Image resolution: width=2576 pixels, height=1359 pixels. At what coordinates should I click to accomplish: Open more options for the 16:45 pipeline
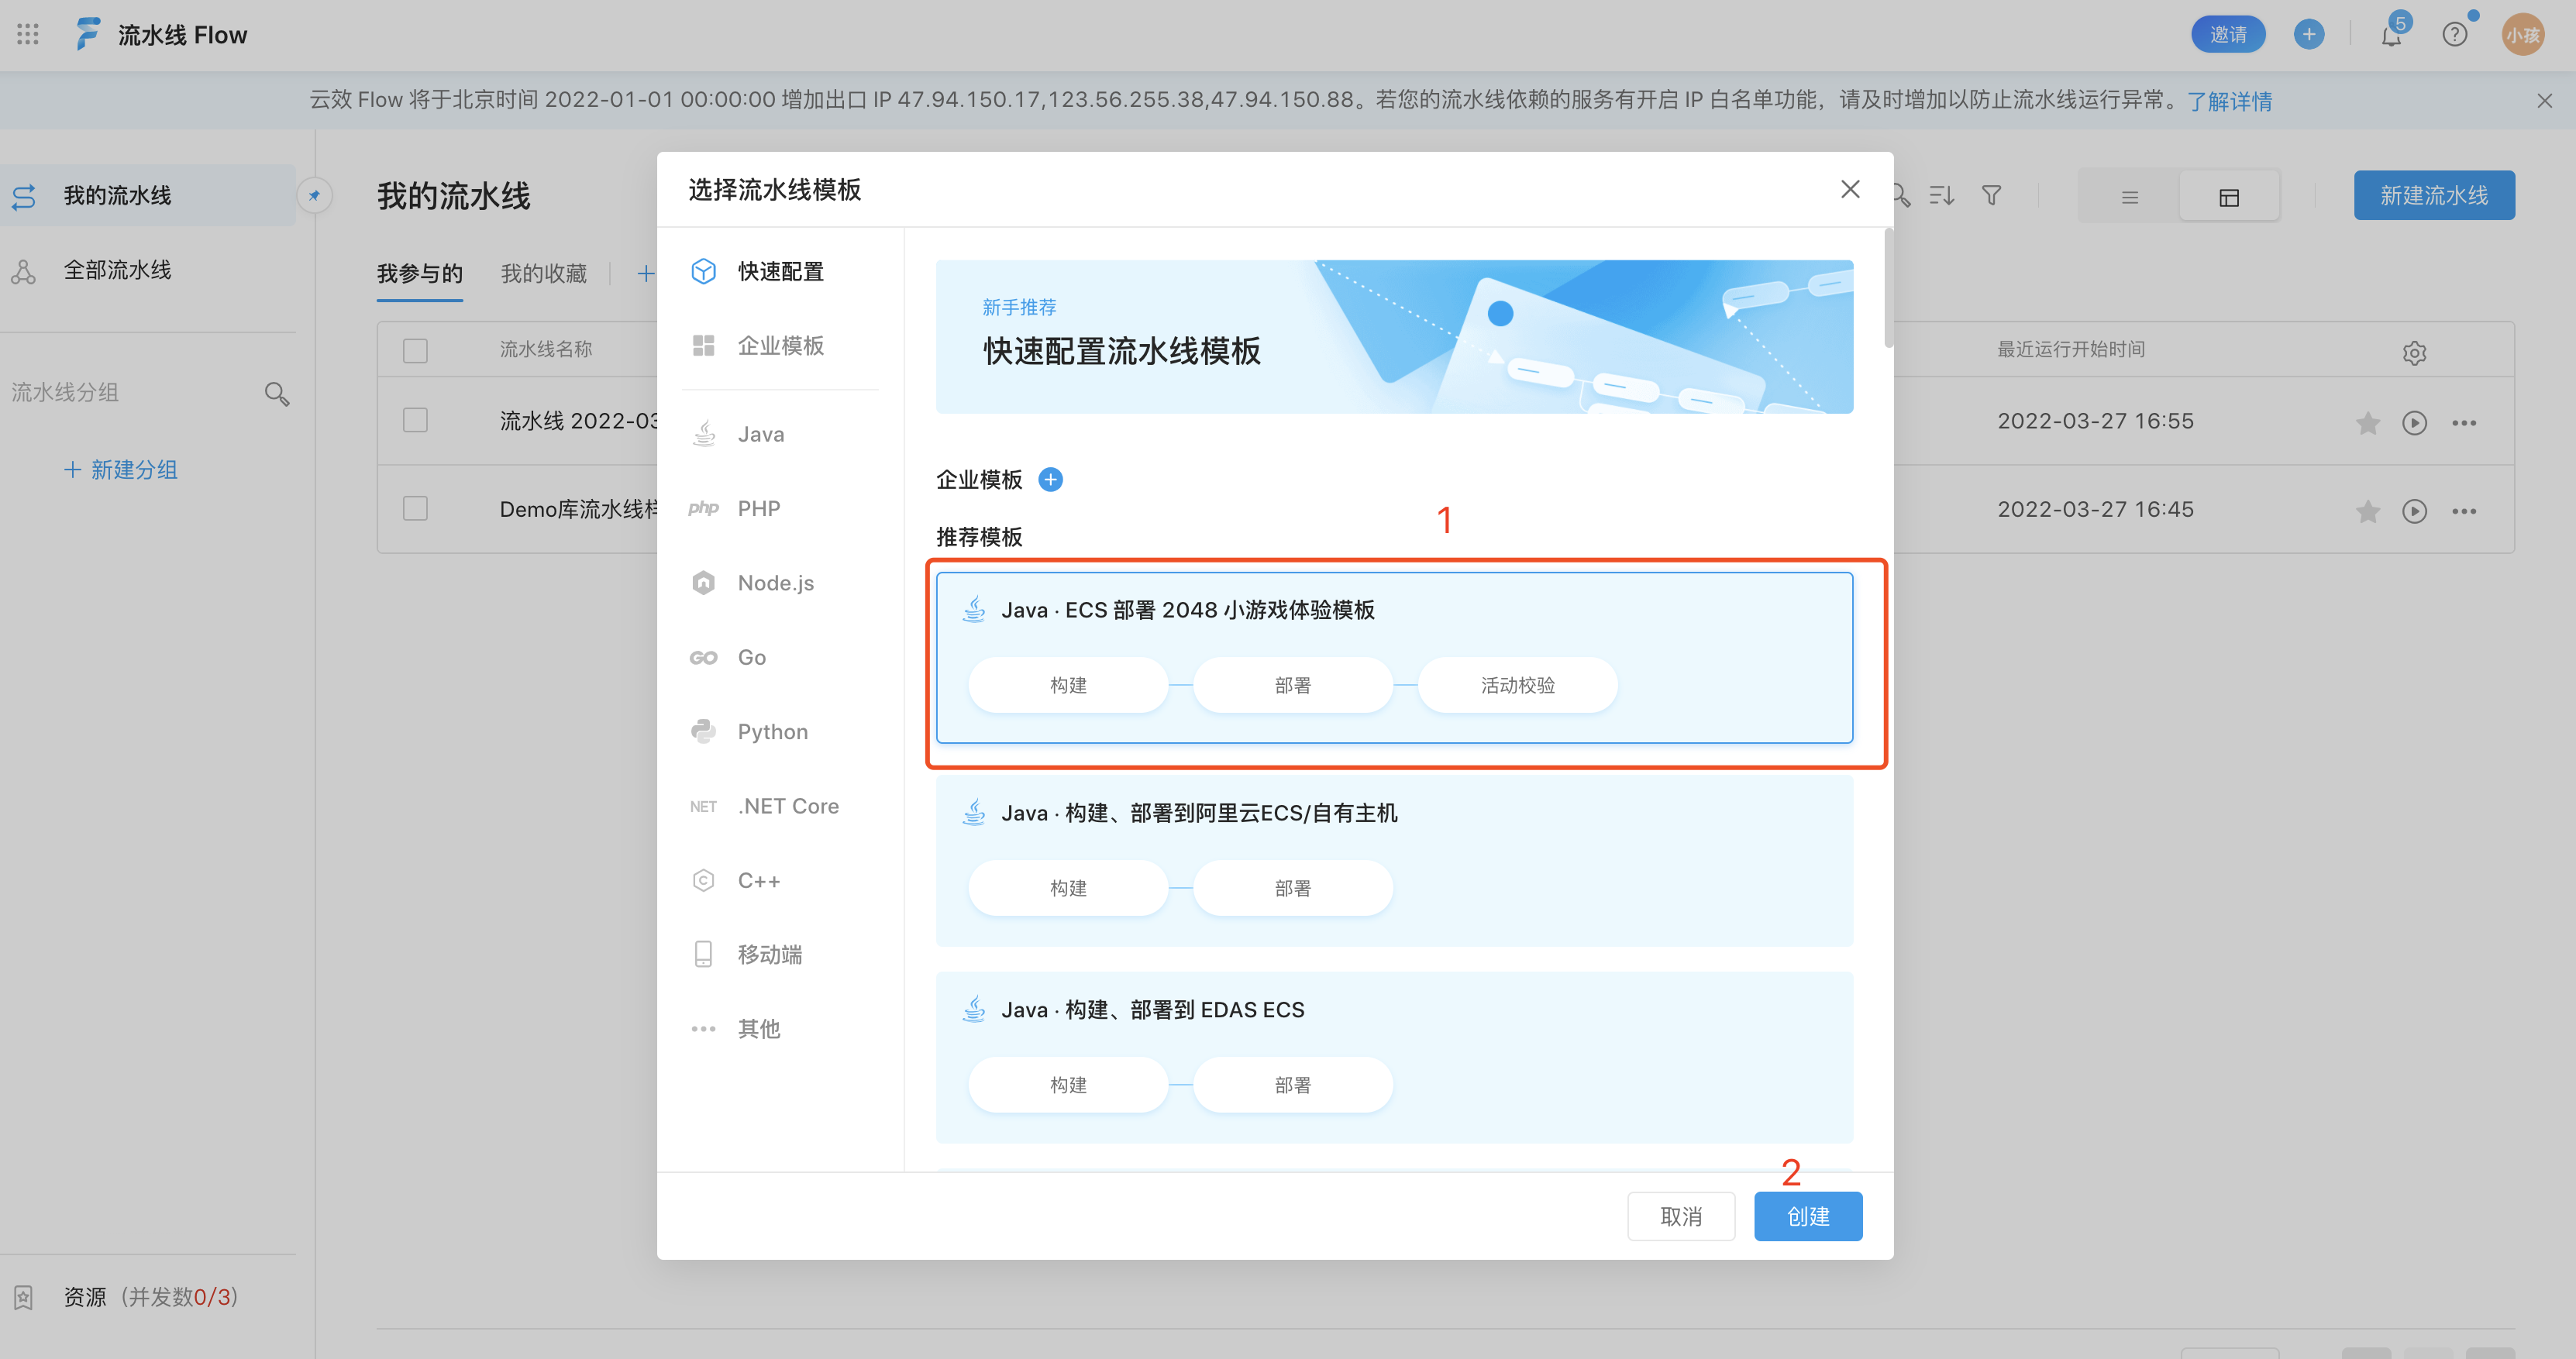[2464, 512]
